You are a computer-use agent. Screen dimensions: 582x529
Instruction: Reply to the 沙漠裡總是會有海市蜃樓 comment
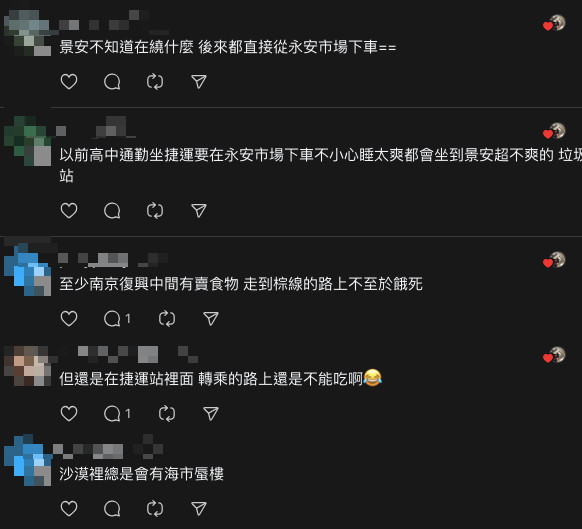pos(112,509)
